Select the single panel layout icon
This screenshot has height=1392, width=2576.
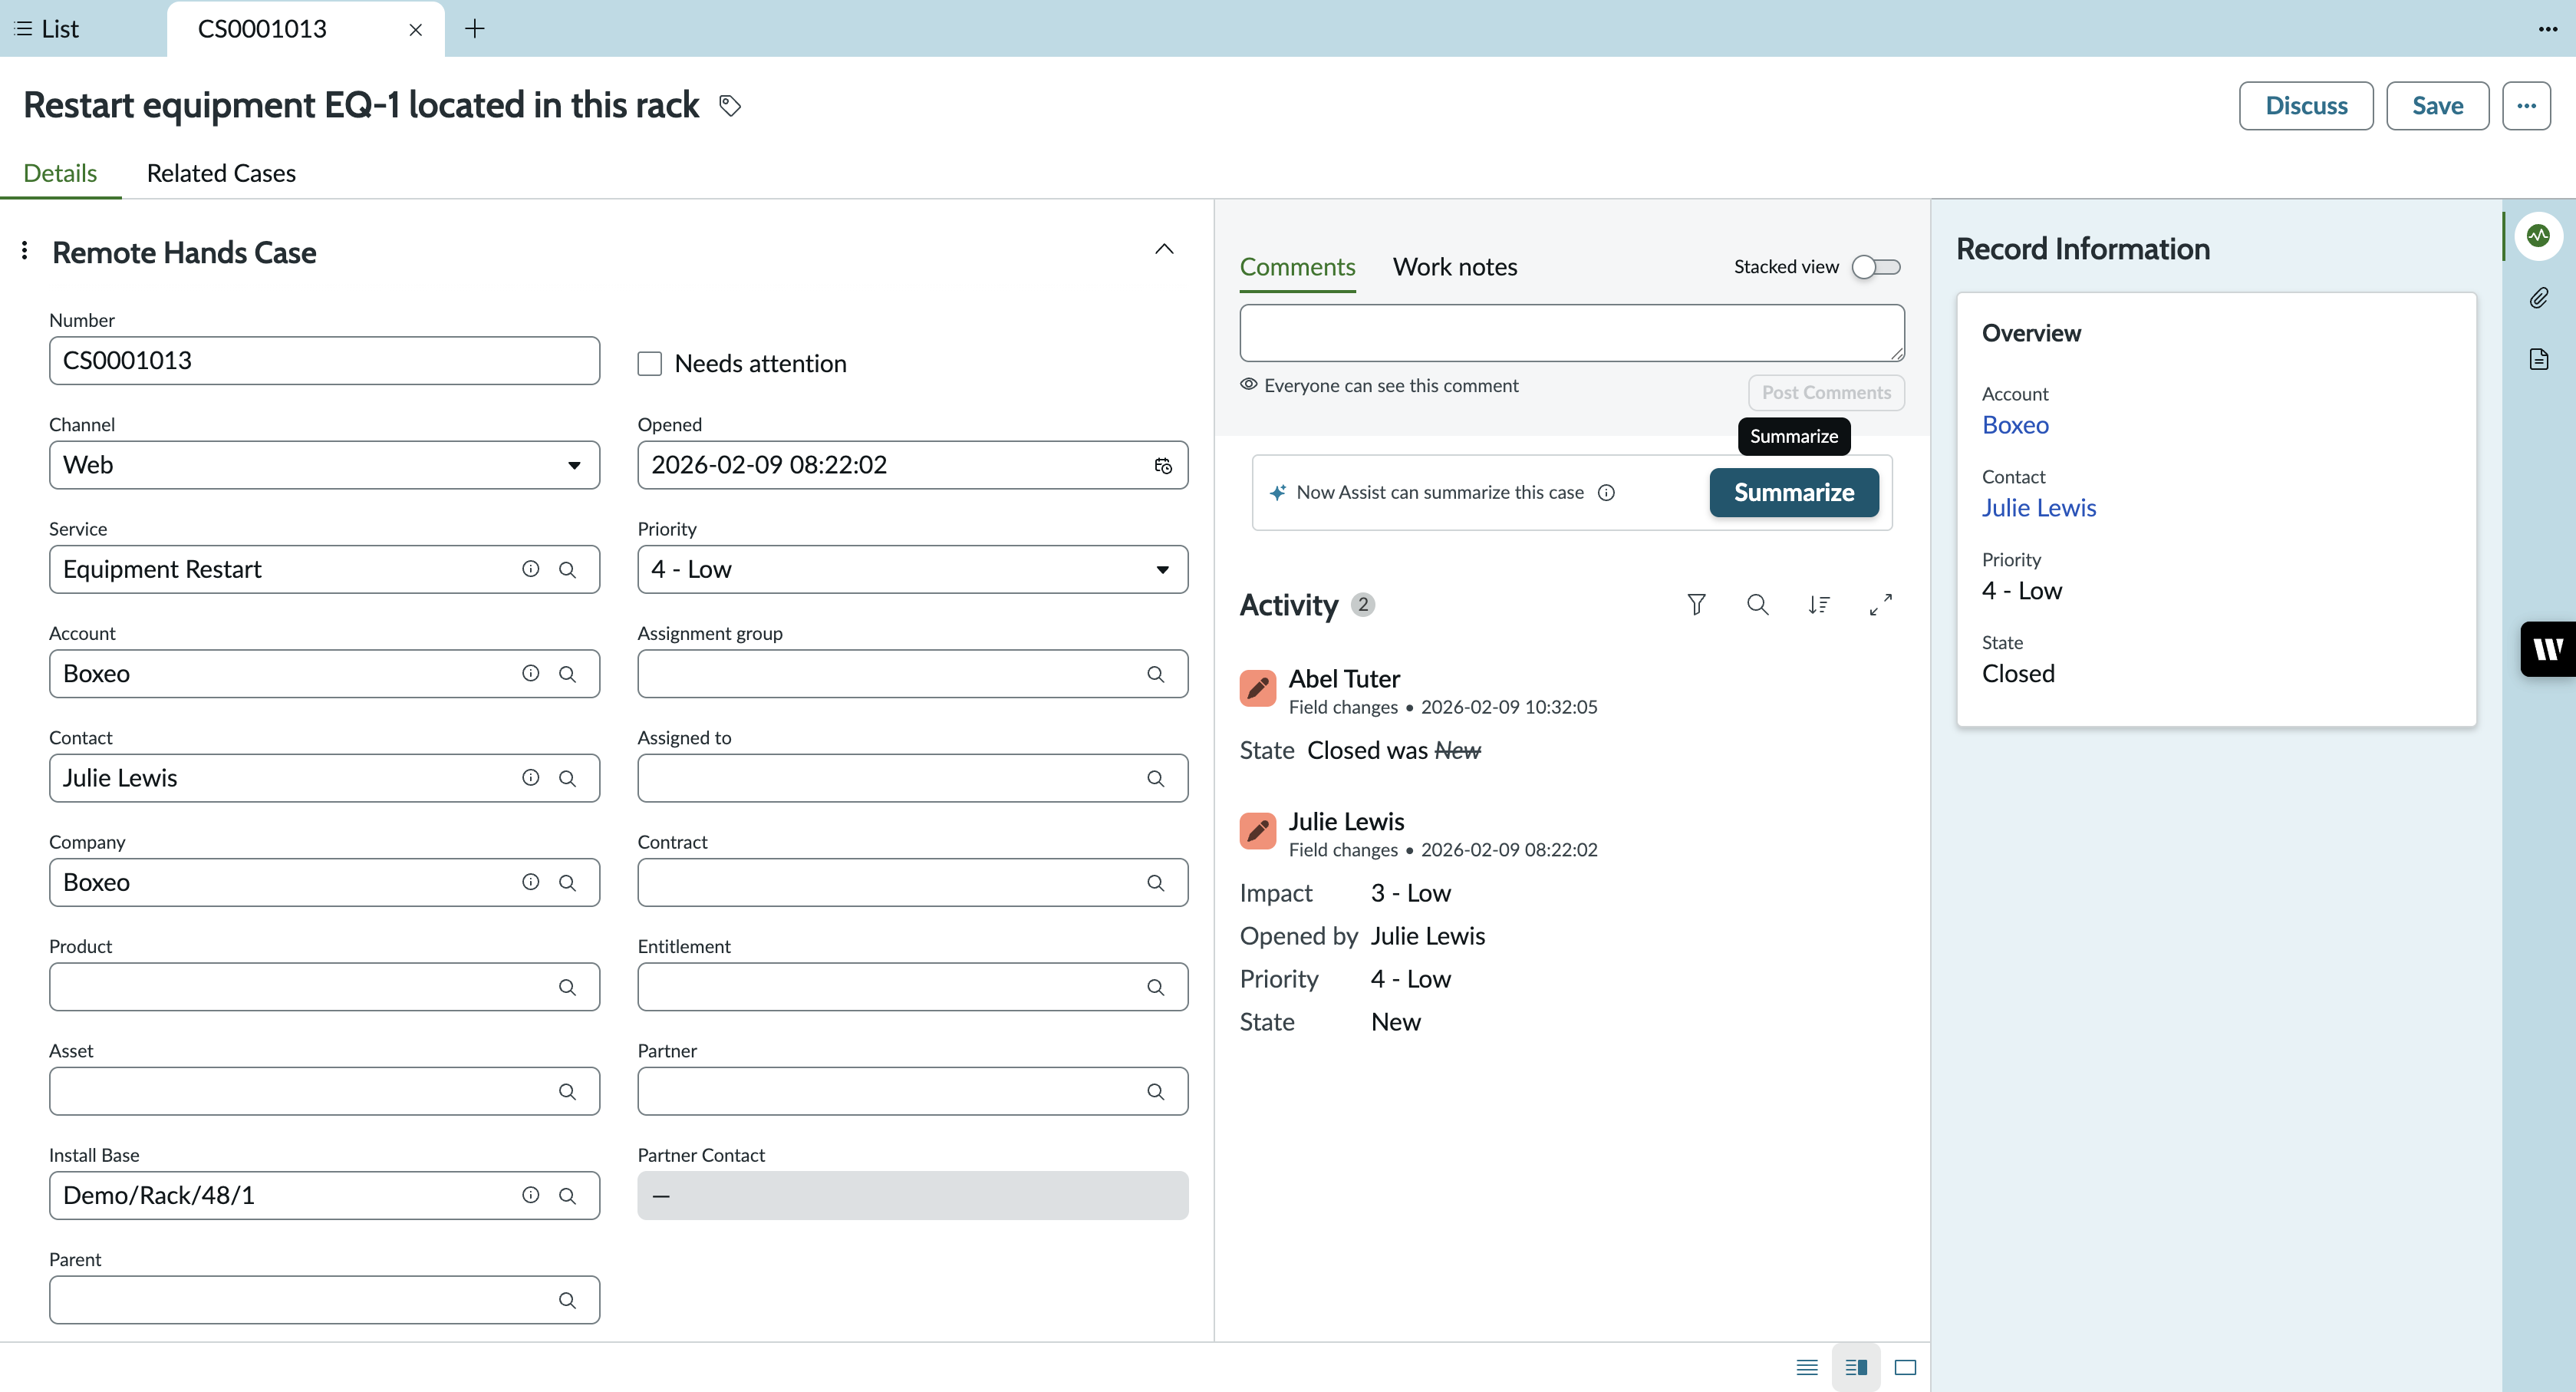coord(1905,1367)
